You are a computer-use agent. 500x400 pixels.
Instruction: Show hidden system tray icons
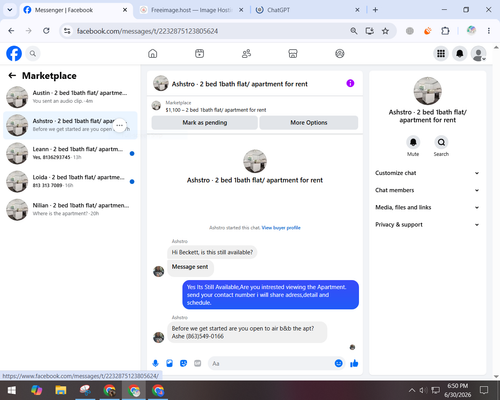click(412, 390)
